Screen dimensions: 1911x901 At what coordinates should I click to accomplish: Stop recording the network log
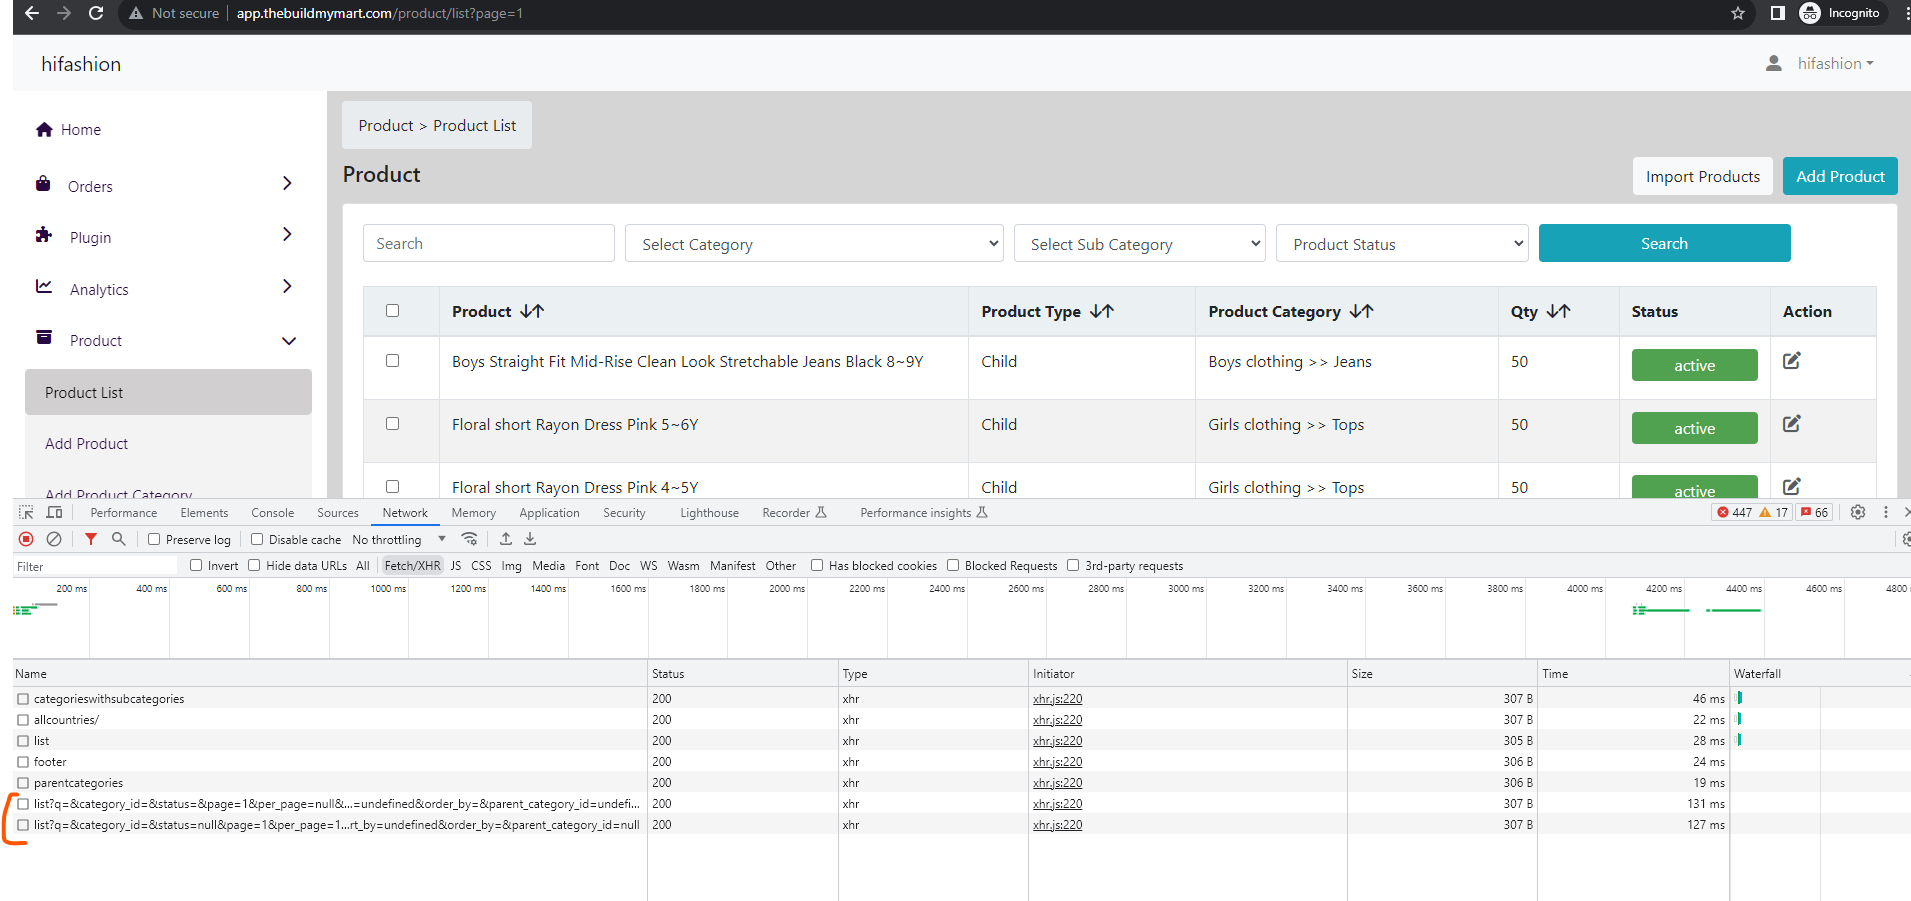26,539
